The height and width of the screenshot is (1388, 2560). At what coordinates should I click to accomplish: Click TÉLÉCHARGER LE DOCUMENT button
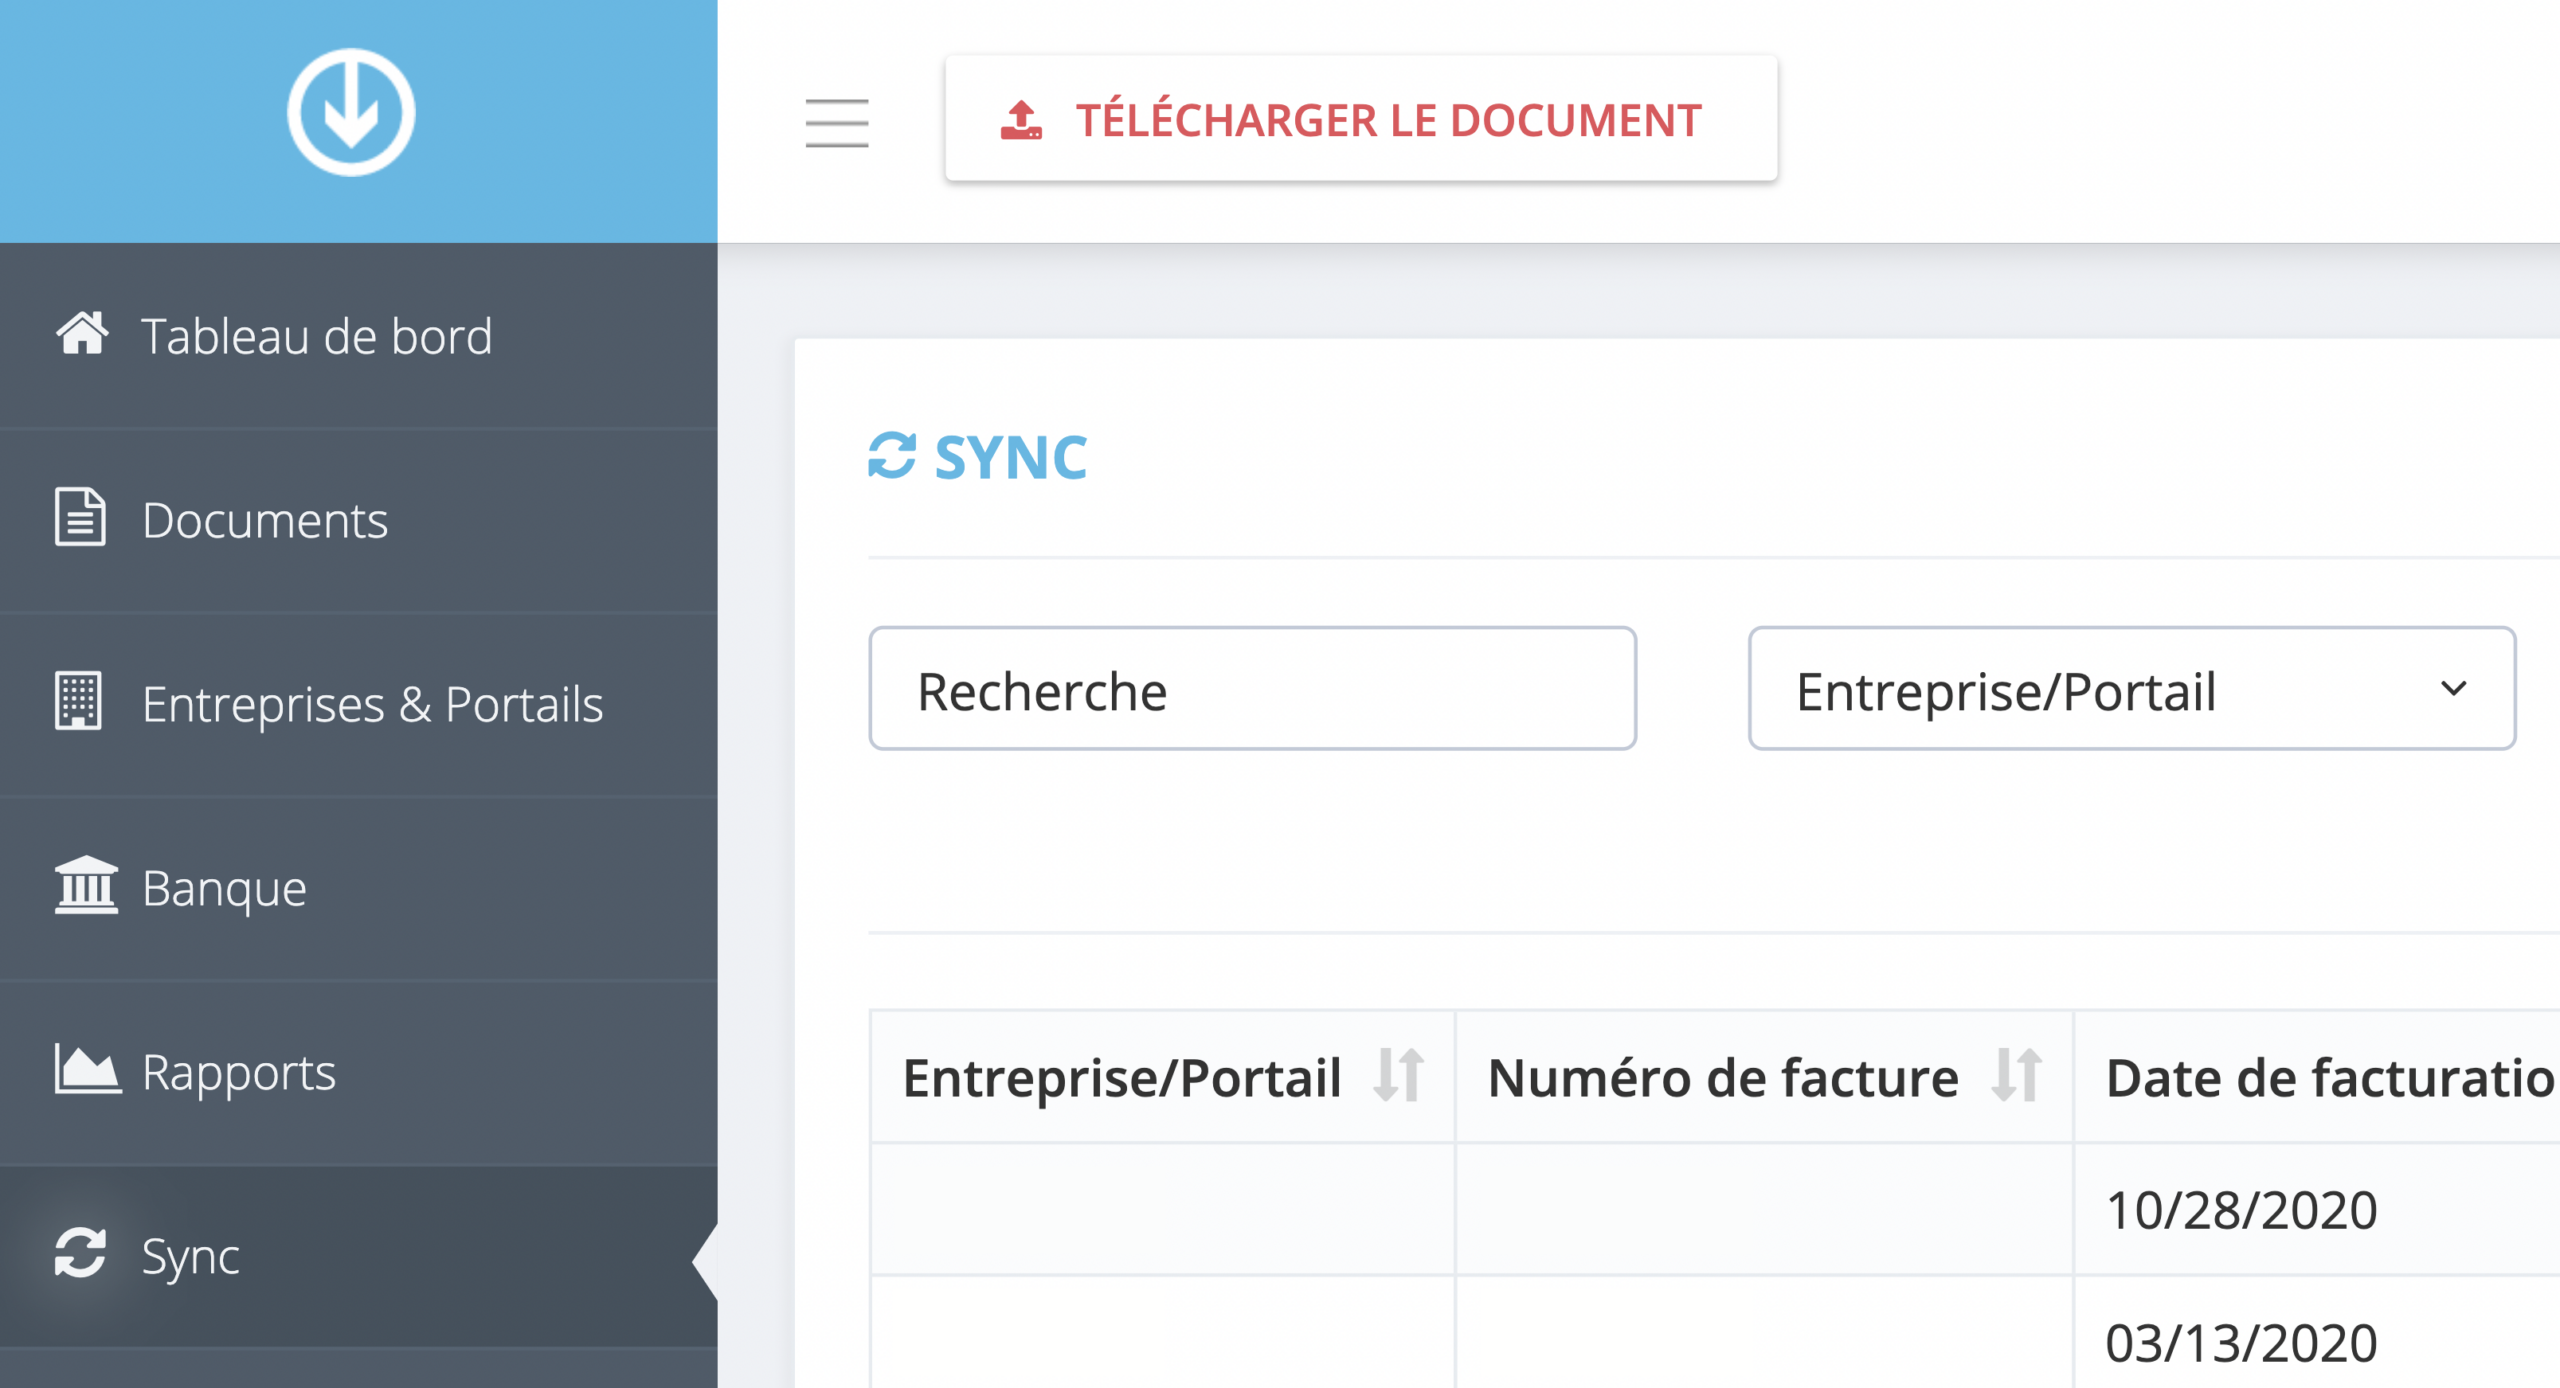pos(1361,119)
